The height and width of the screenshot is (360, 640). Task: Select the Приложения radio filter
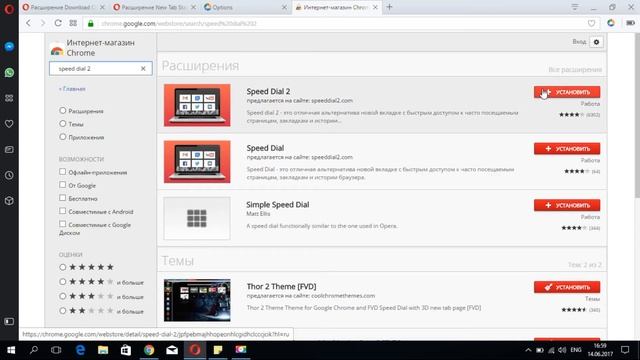point(62,136)
